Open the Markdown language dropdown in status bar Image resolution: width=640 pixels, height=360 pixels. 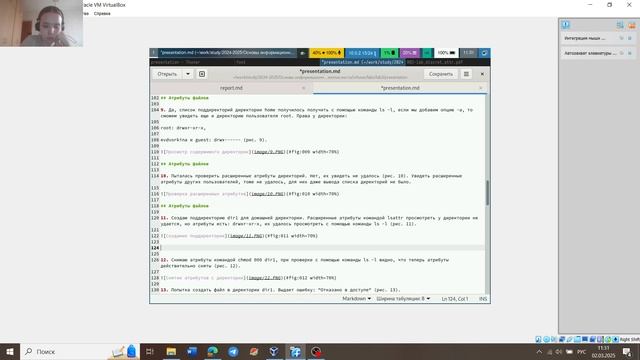click(x=356, y=299)
